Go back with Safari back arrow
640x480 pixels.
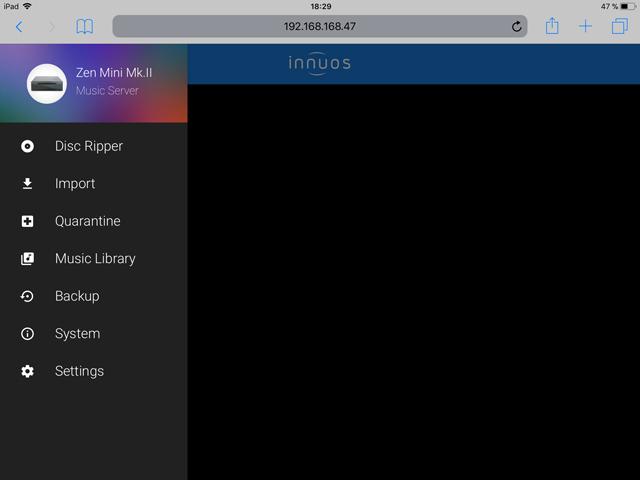click(x=19, y=27)
